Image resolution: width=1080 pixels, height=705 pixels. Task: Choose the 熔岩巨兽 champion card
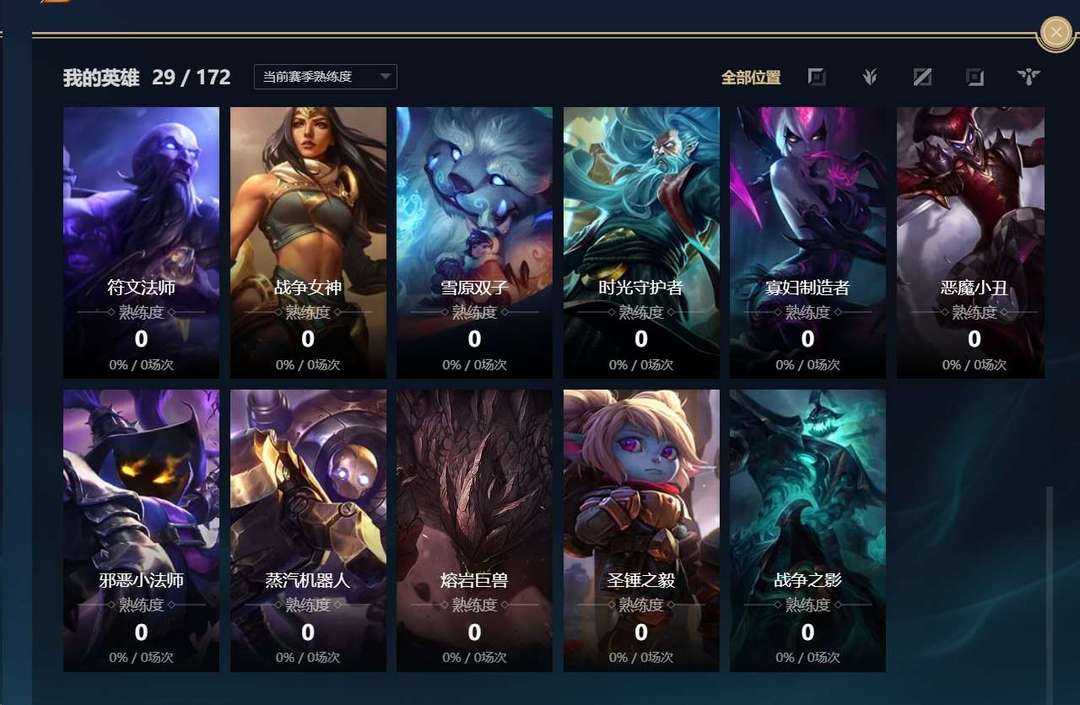[475, 531]
